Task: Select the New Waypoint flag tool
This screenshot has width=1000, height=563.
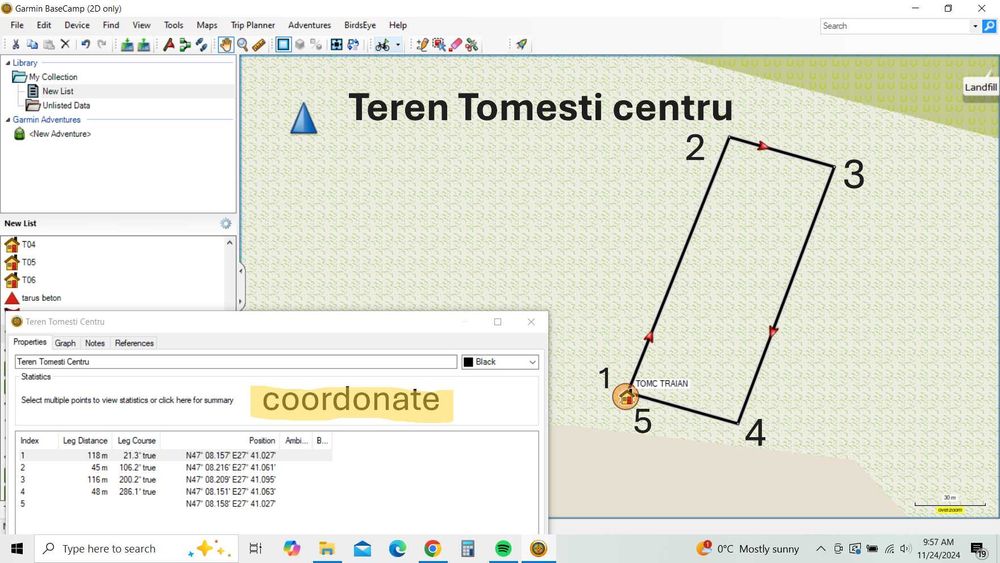Action: click(x=168, y=45)
